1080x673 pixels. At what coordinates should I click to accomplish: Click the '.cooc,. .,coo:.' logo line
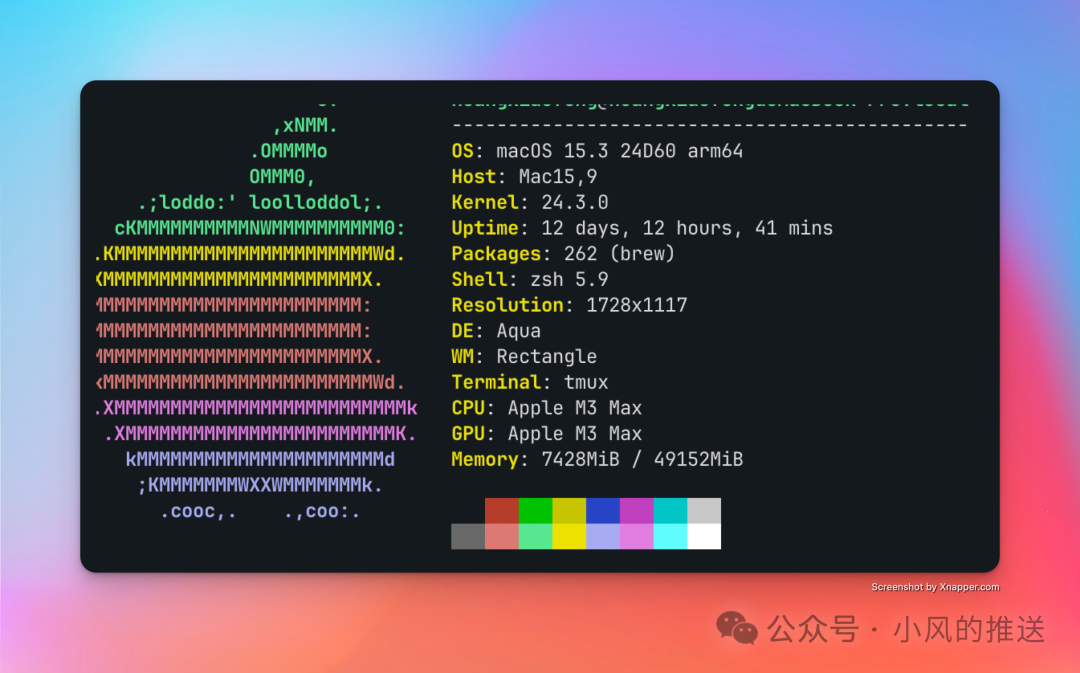point(260,512)
